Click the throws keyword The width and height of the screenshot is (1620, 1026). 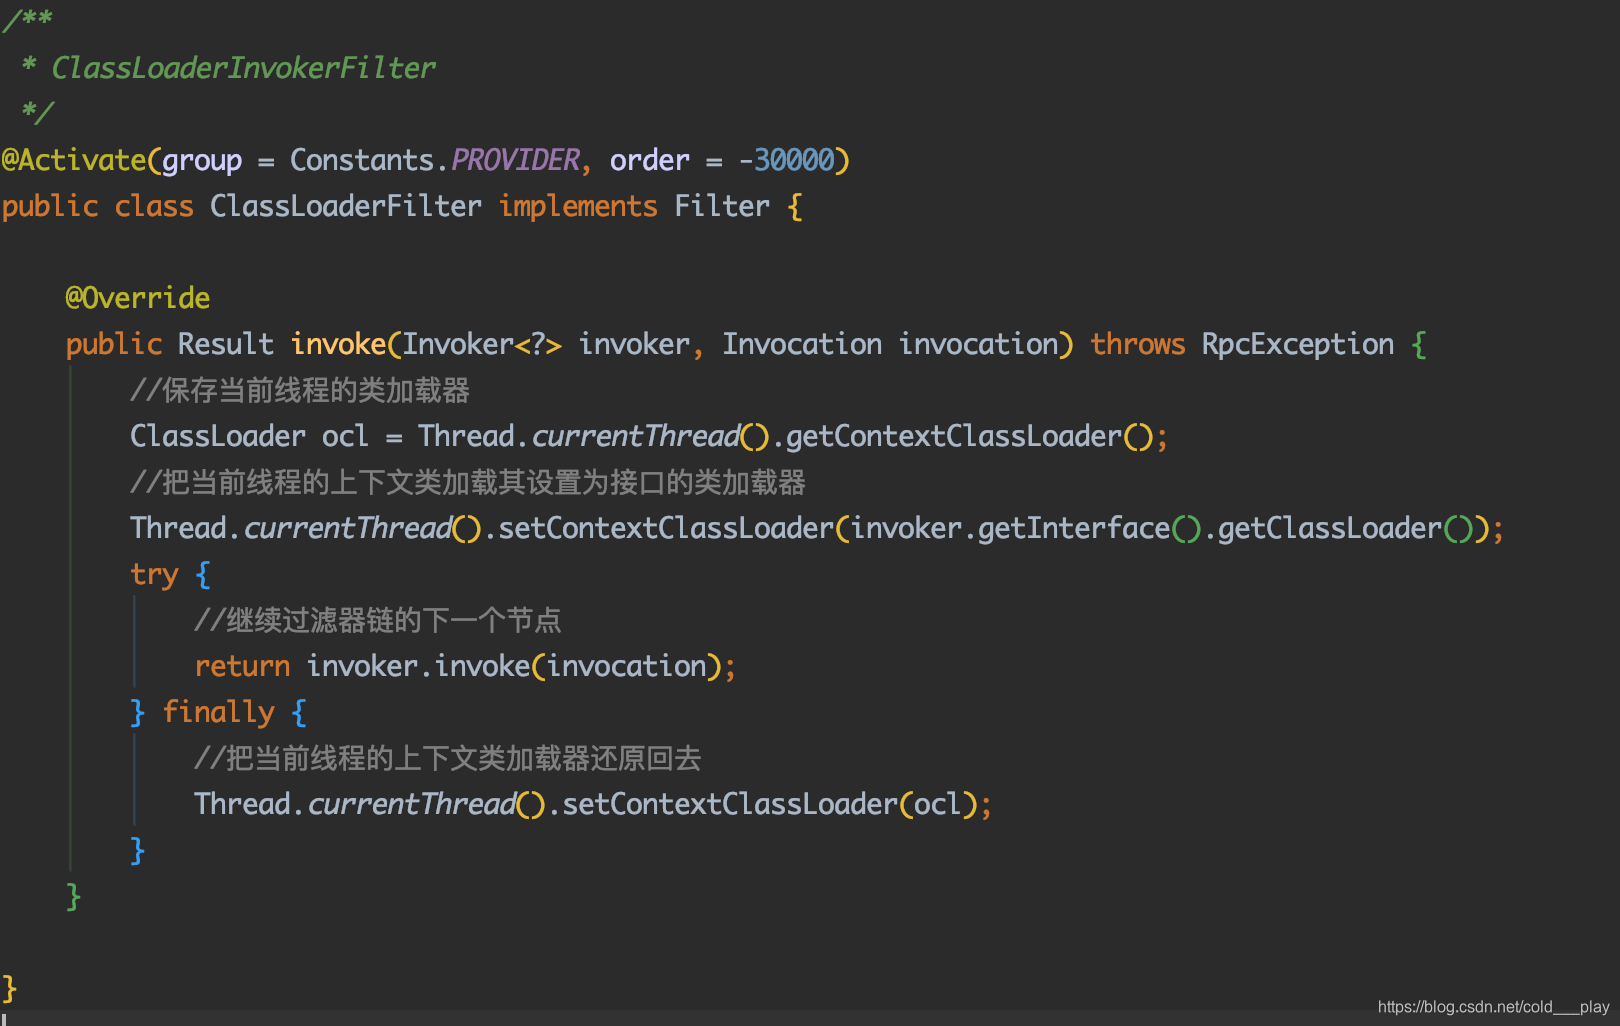[x=1138, y=344]
